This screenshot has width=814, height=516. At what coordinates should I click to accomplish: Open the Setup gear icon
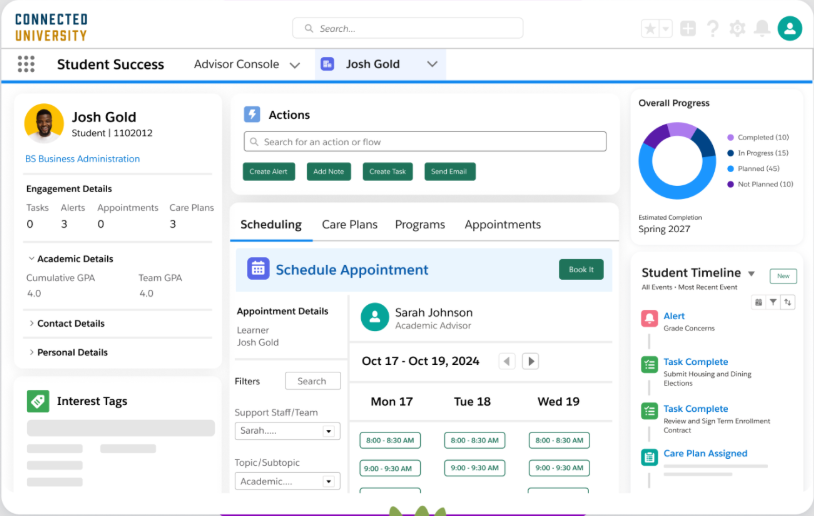point(738,29)
